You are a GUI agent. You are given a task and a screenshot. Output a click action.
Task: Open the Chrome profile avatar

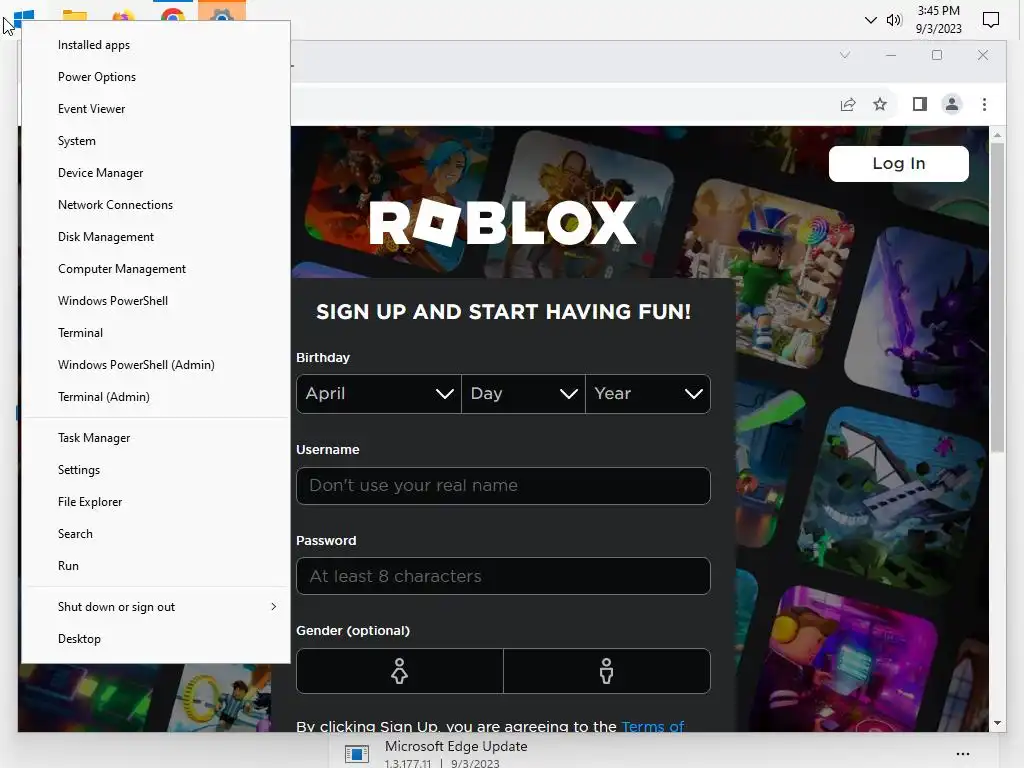click(952, 104)
